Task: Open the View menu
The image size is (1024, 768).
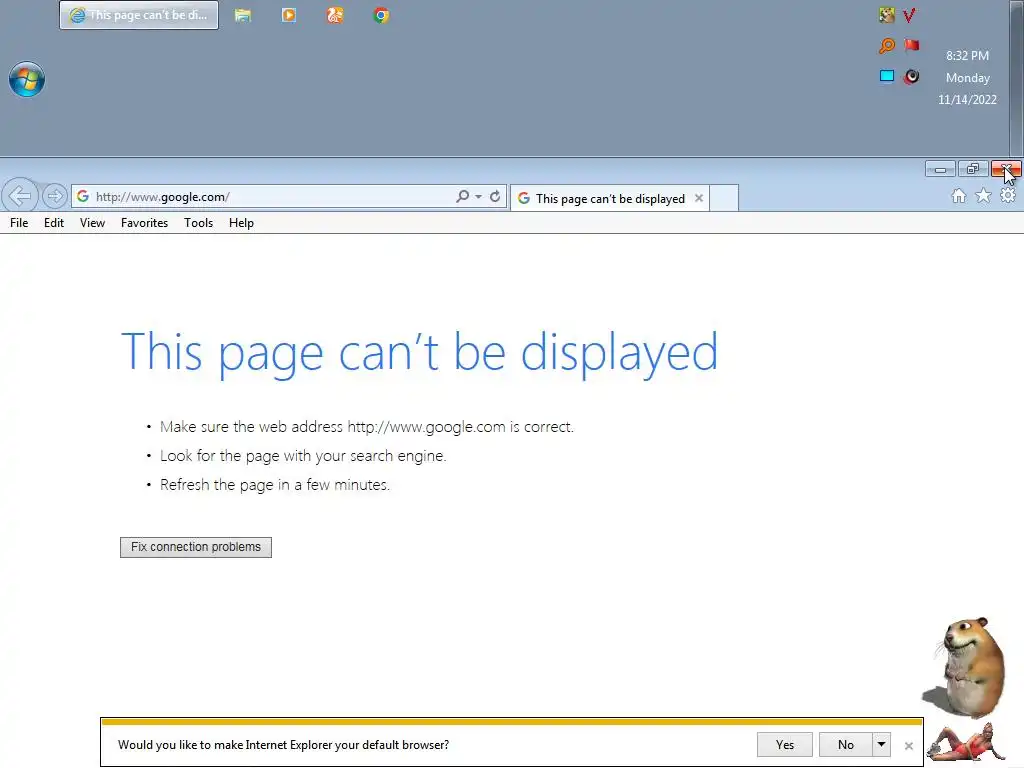Action: [92, 223]
